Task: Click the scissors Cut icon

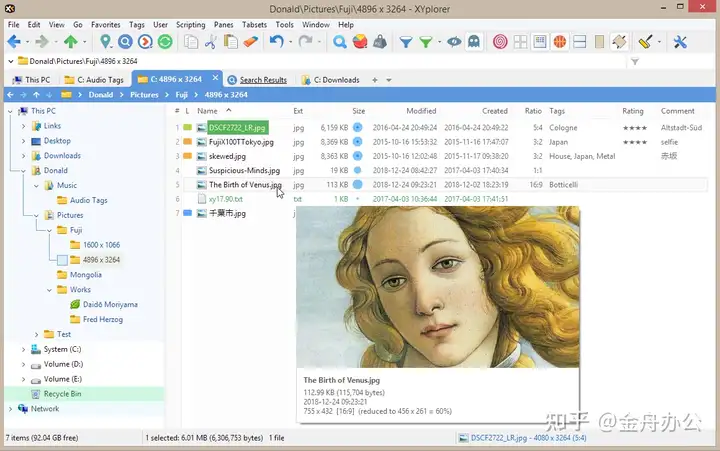Action: (x=211, y=42)
